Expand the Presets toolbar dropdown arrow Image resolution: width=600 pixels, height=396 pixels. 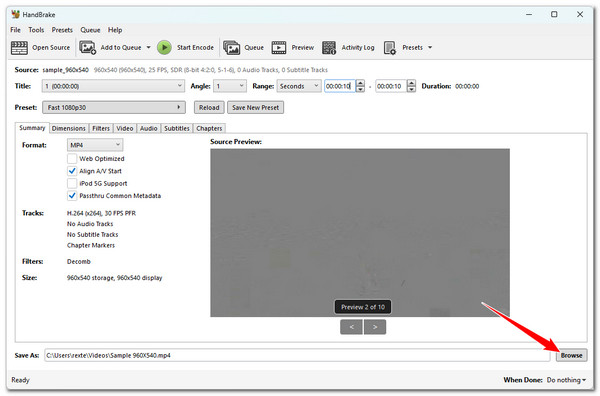click(x=430, y=47)
